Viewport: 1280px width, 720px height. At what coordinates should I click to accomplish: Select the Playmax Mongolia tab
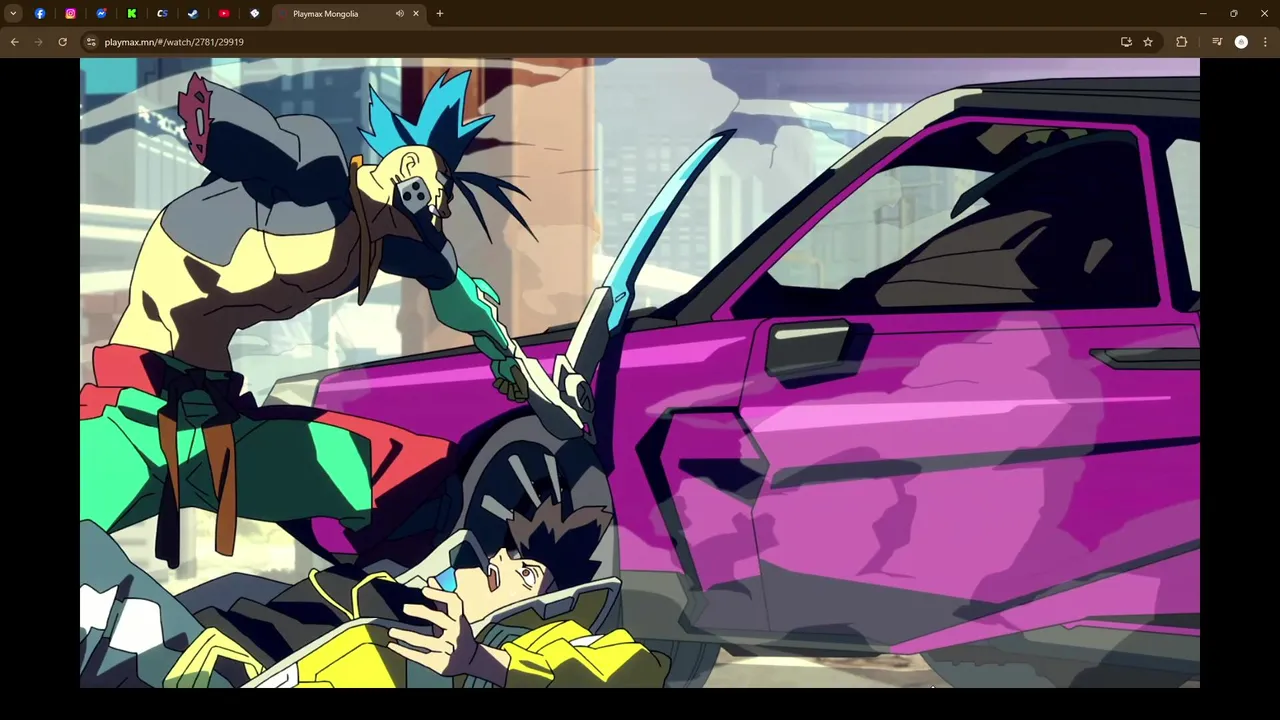349,14
